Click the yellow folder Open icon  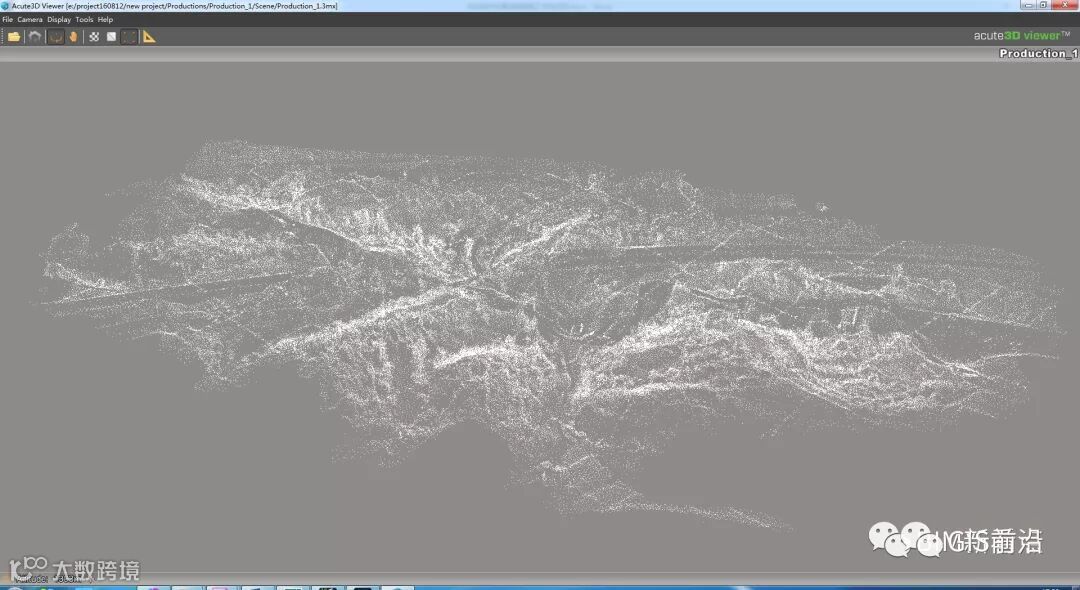14,36
